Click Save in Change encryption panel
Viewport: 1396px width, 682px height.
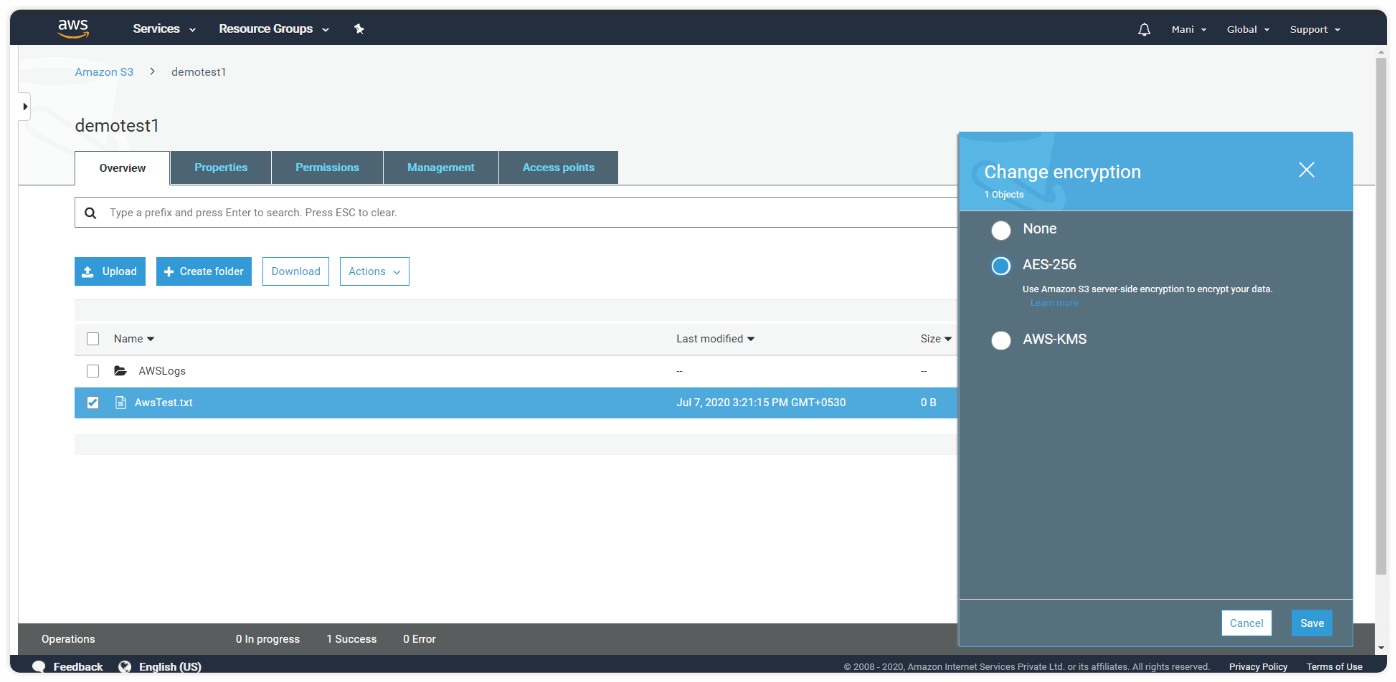tap(1312, 623)
